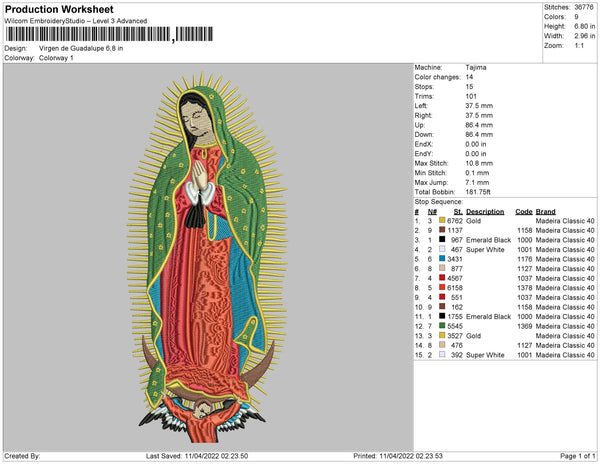Click the total bobbin value '181.75ft'
This screenshot has height=464, width=600.
coord(478,192)
